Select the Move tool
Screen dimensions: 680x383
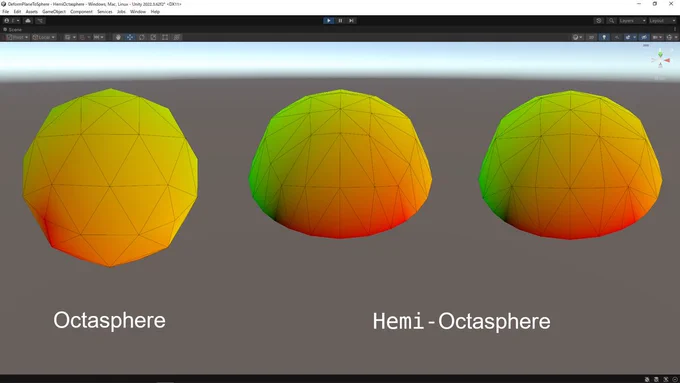coord(130,37)
